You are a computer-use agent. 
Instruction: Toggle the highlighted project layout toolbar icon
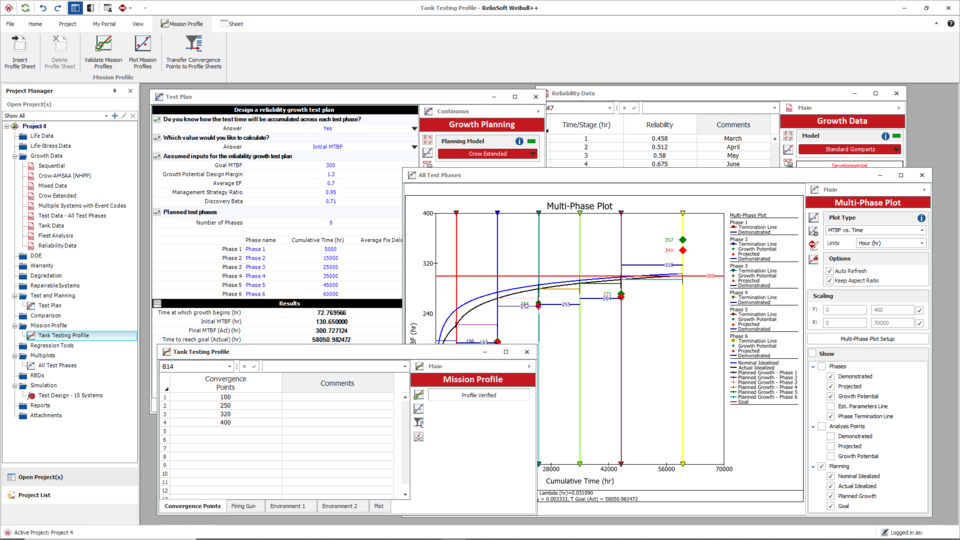75,8
